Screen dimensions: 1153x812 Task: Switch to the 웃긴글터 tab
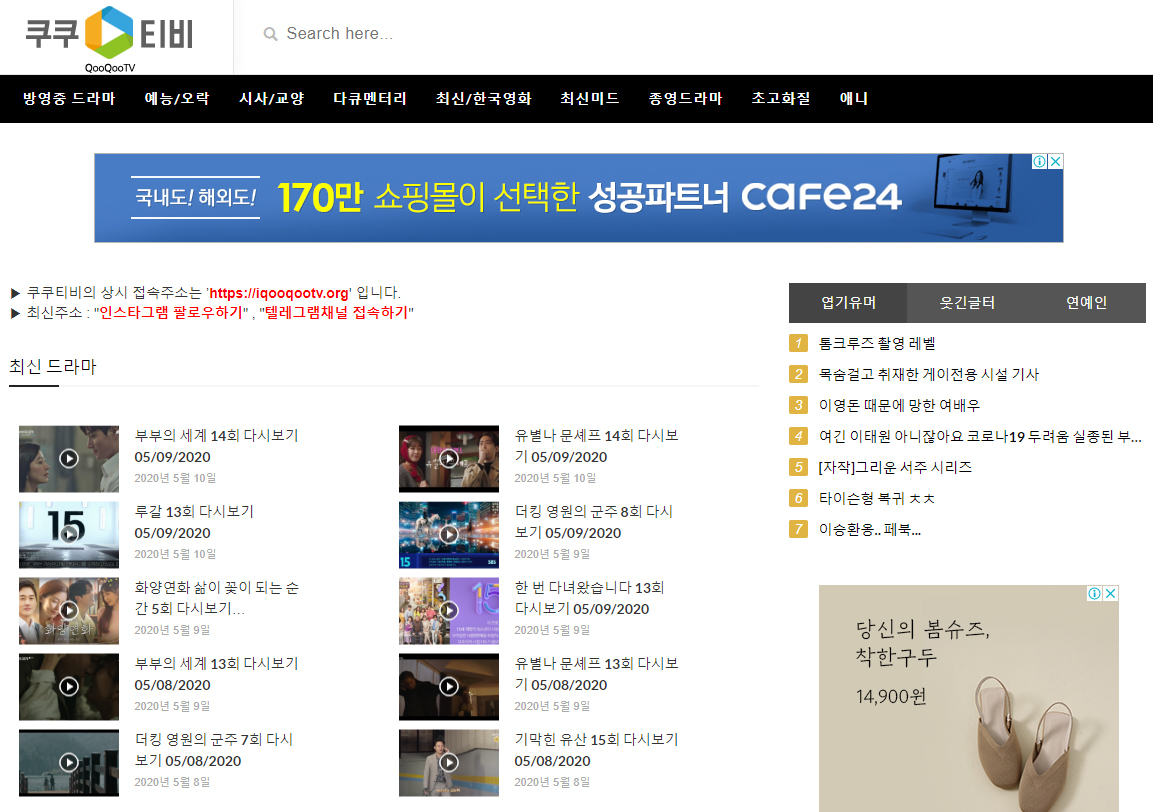click(967, 302)
